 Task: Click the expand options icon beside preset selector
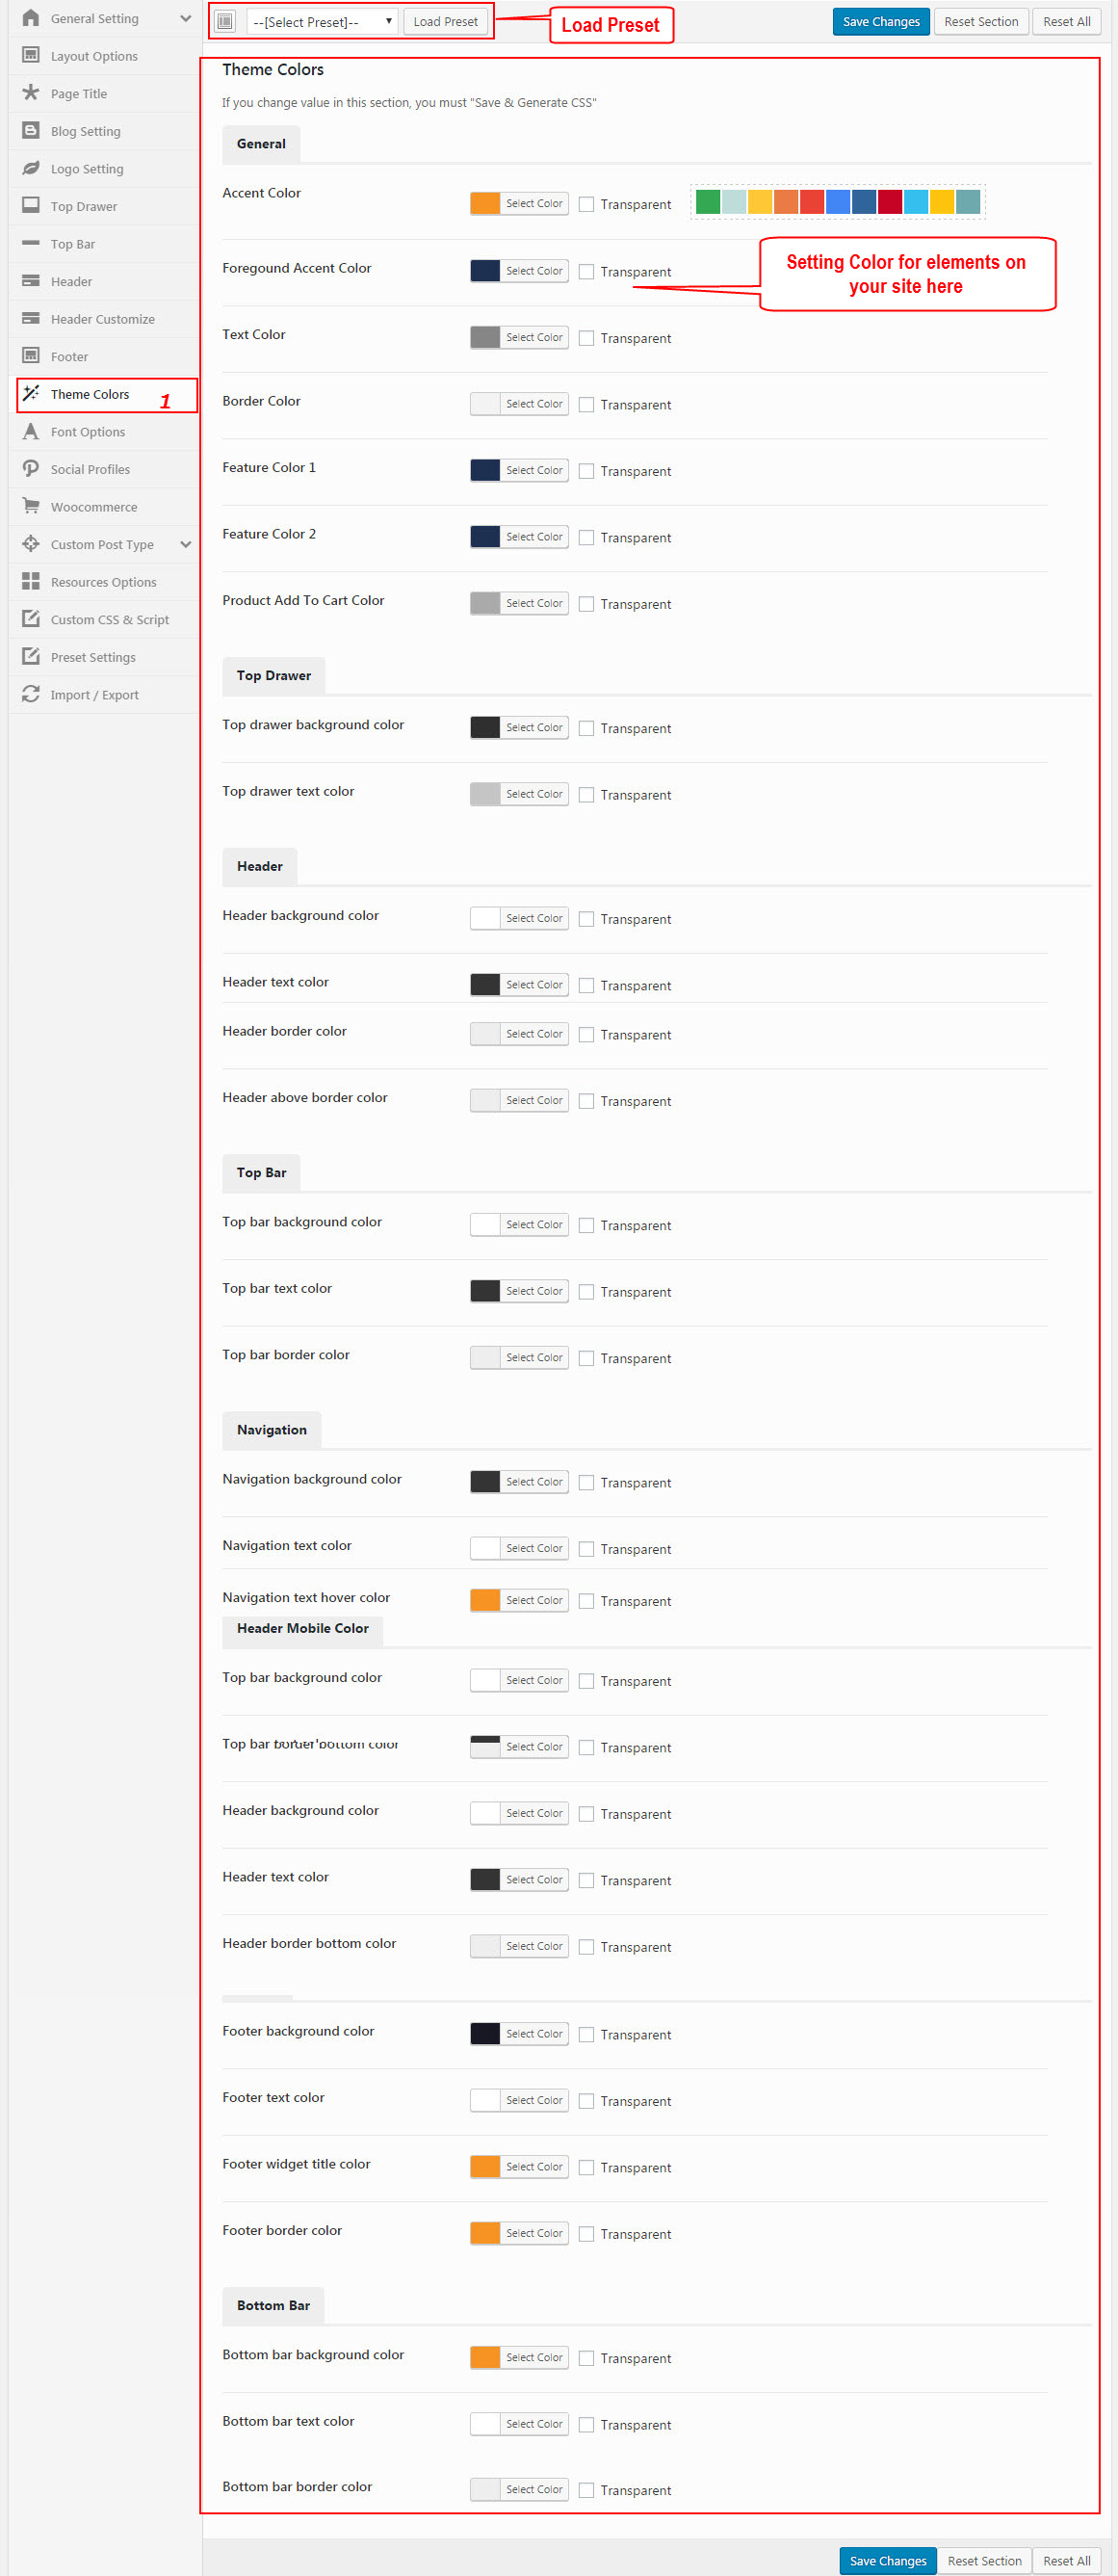coord(225,21)
